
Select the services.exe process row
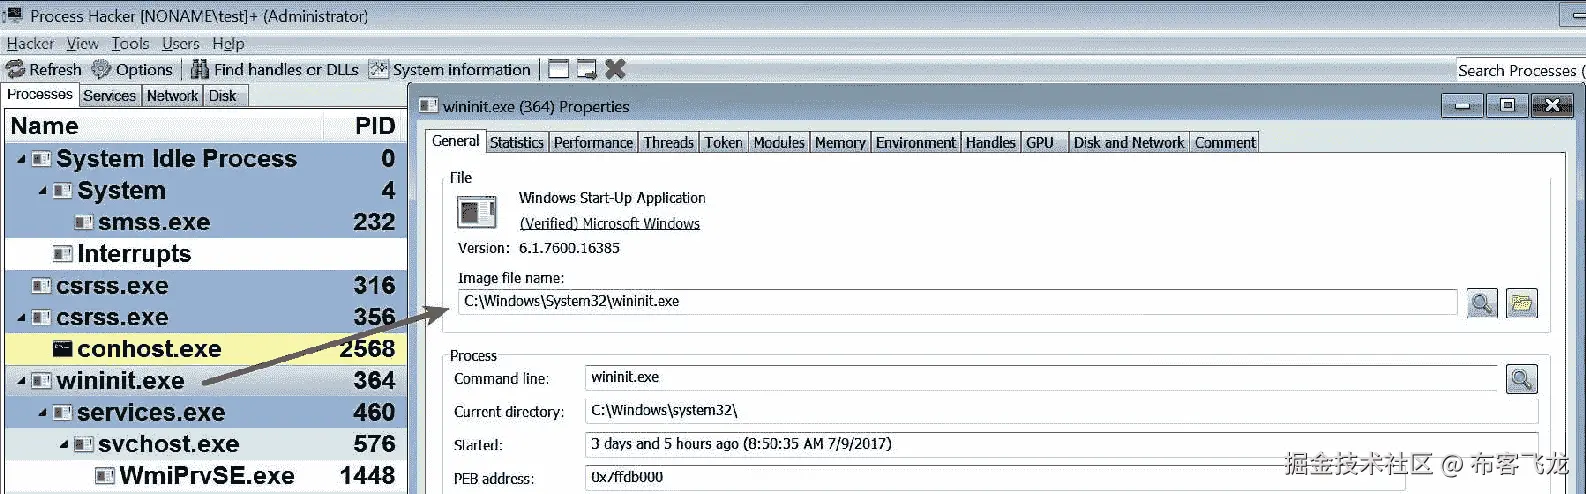[205, 413]
